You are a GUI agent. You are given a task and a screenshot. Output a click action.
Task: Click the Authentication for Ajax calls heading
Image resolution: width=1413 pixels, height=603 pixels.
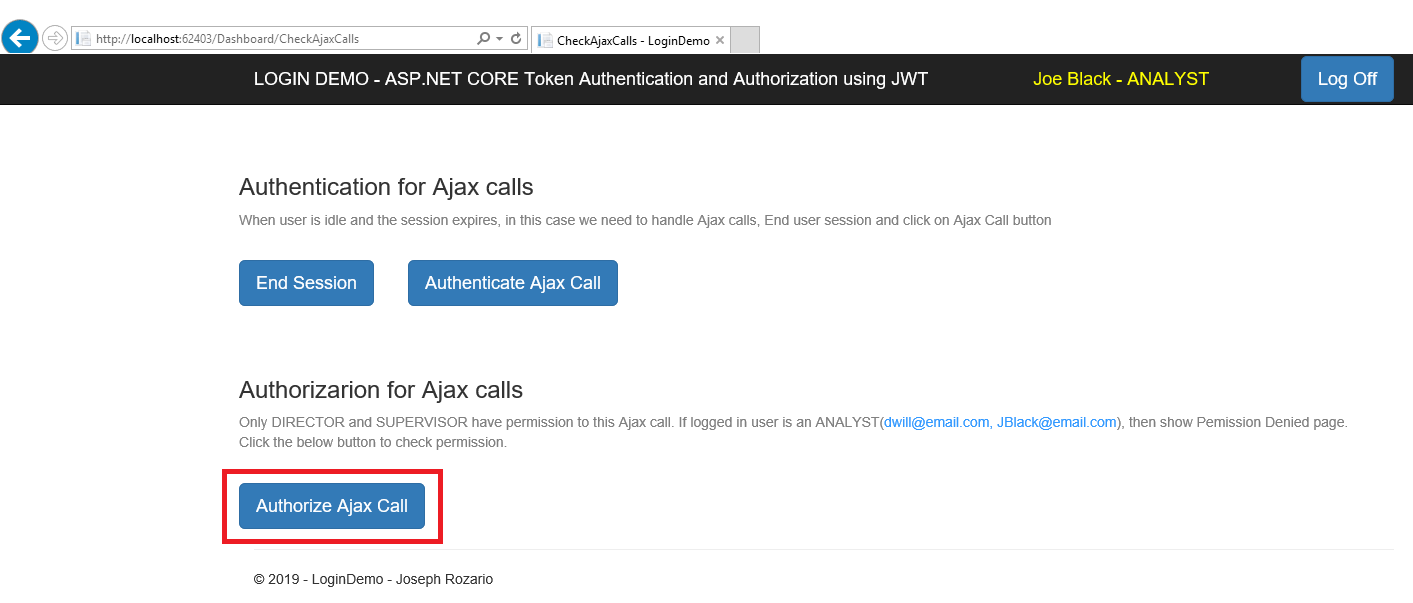386,187
